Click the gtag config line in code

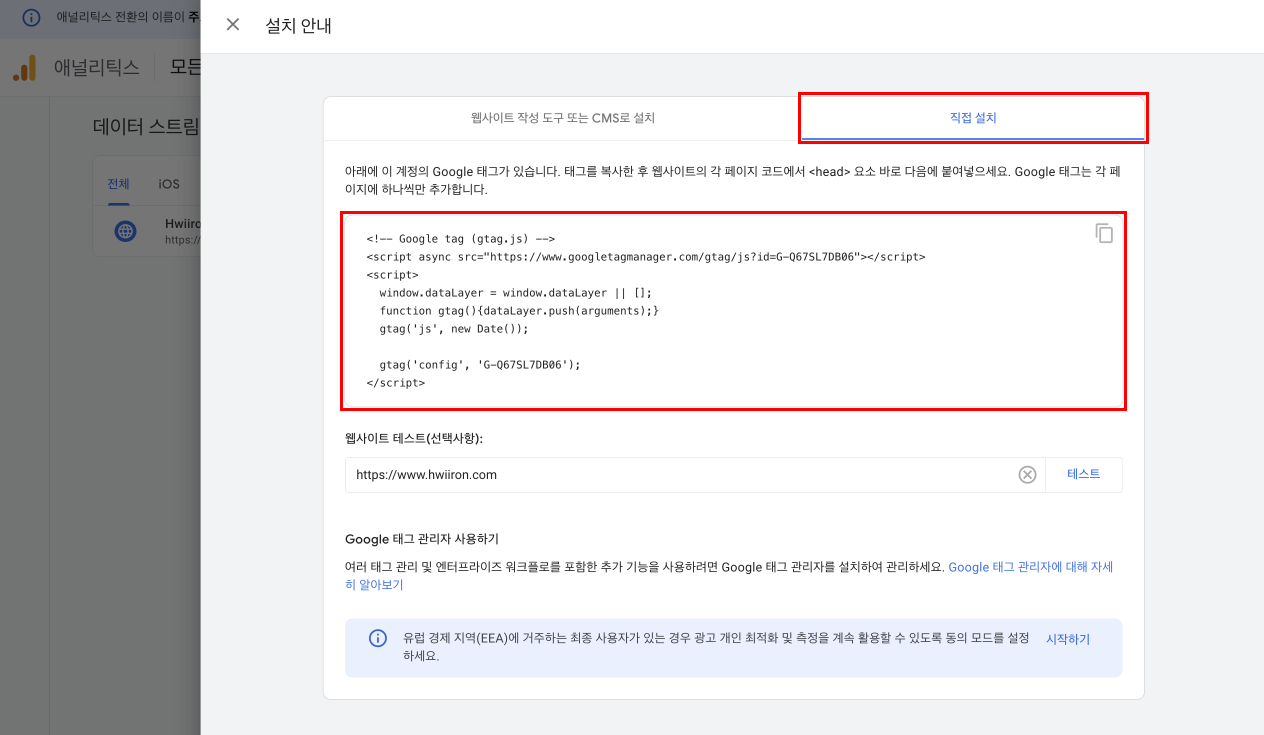click(480, 365)
